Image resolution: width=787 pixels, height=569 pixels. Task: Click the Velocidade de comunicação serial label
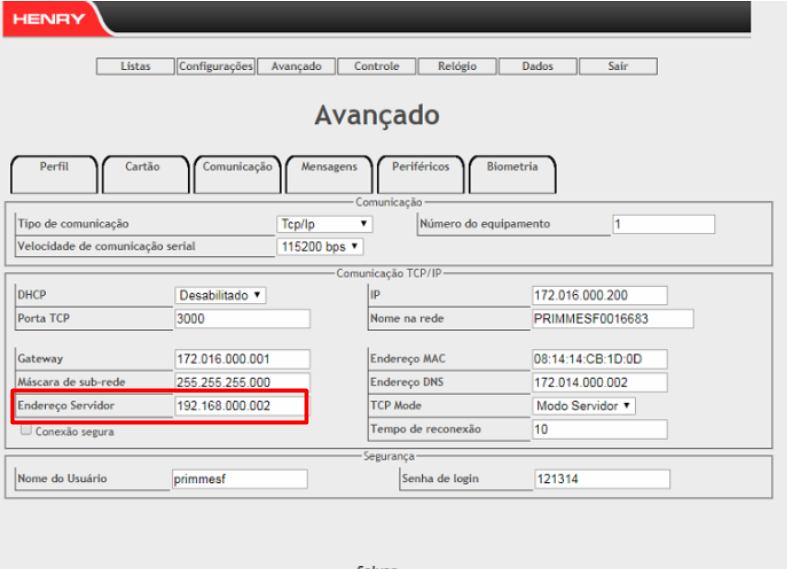(106, 246)
